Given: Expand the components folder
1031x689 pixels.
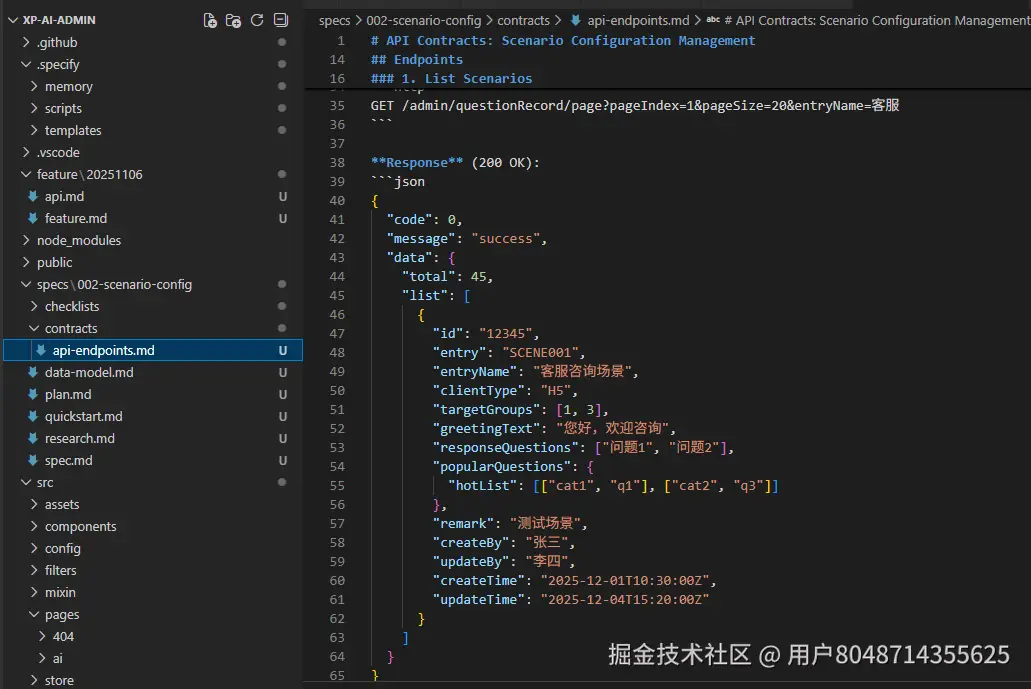Looking at the screenshot, I should point(34,527).
